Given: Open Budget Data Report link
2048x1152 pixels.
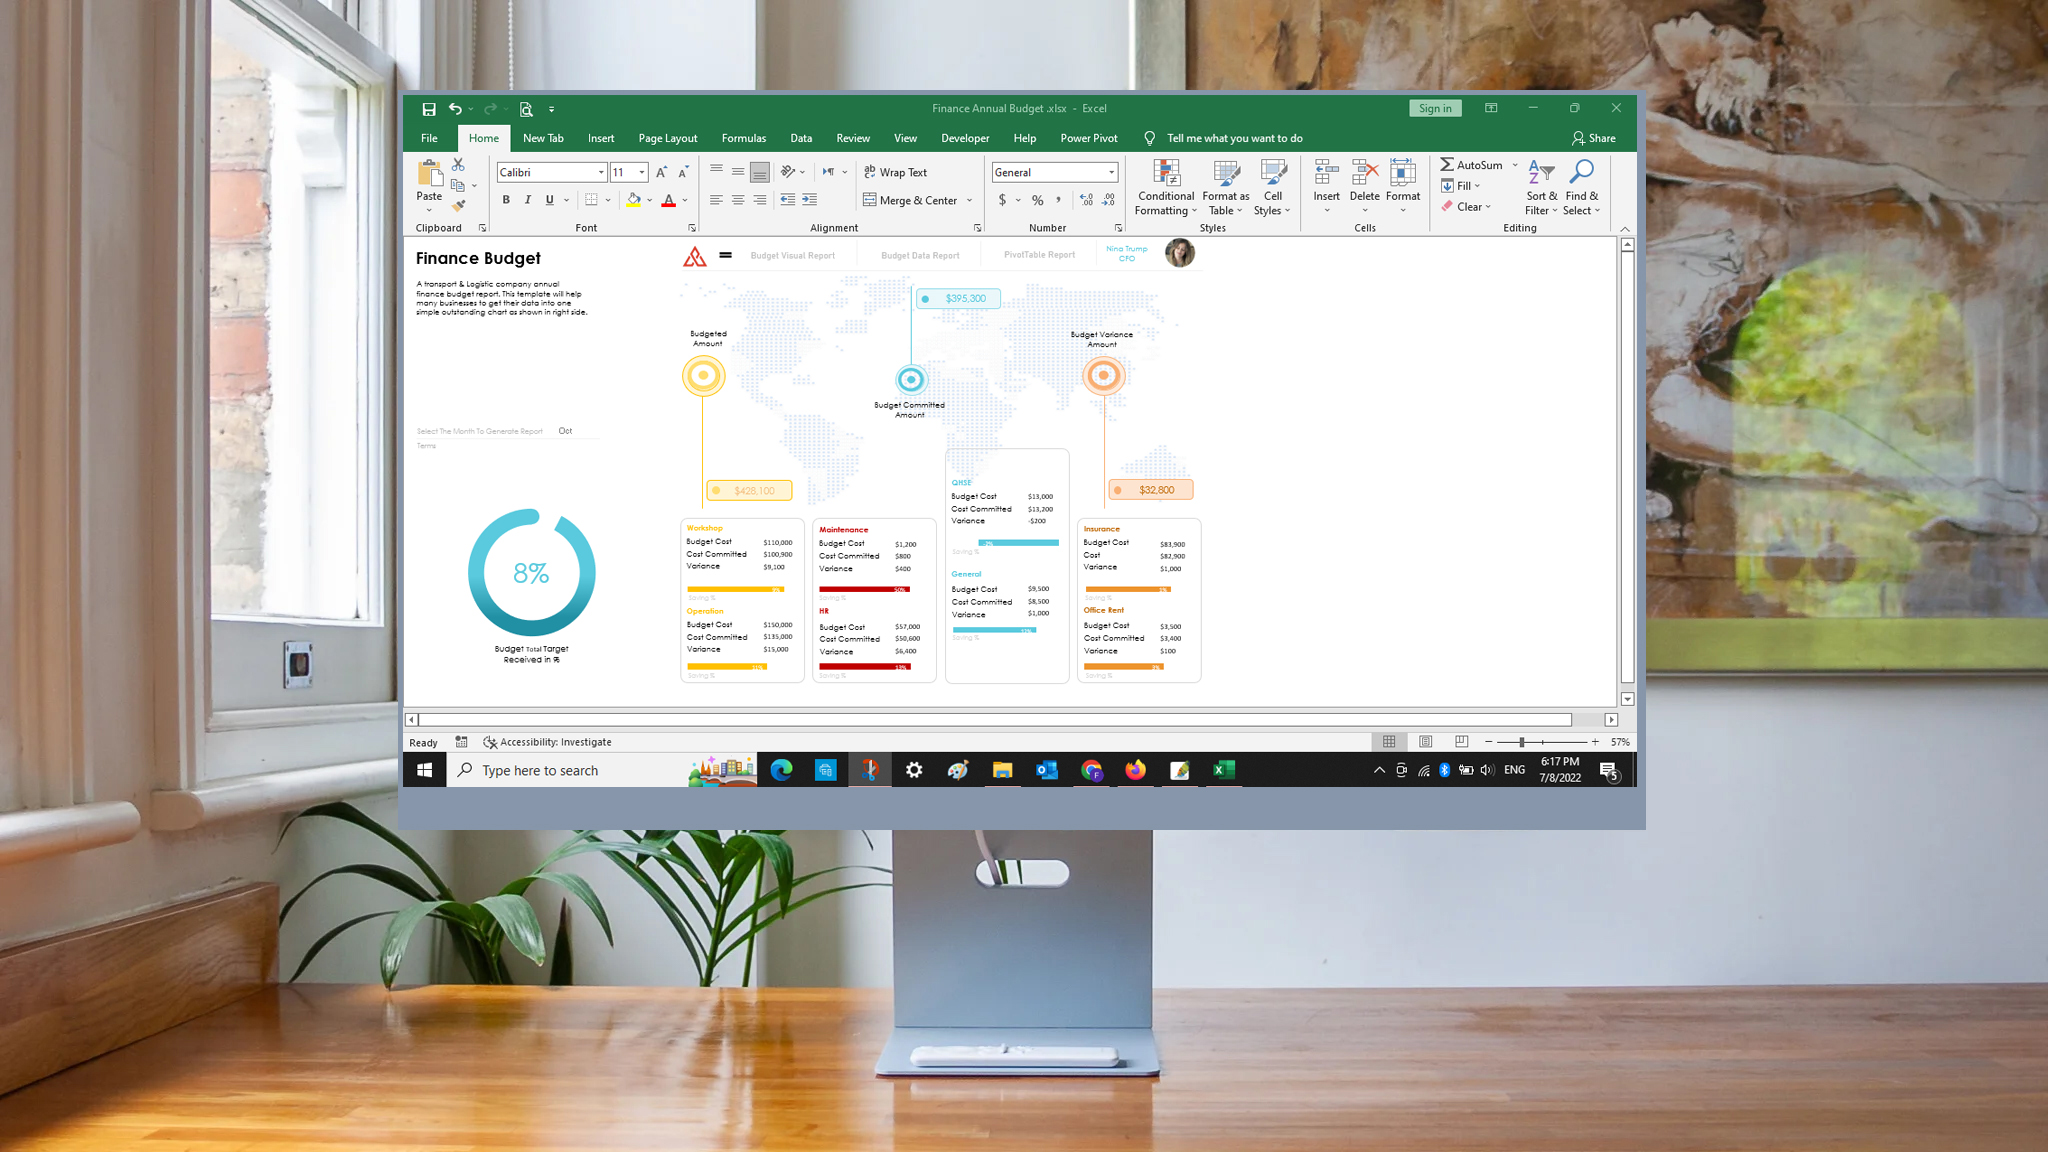Looking at the screenshot, I should pos(920,256).
